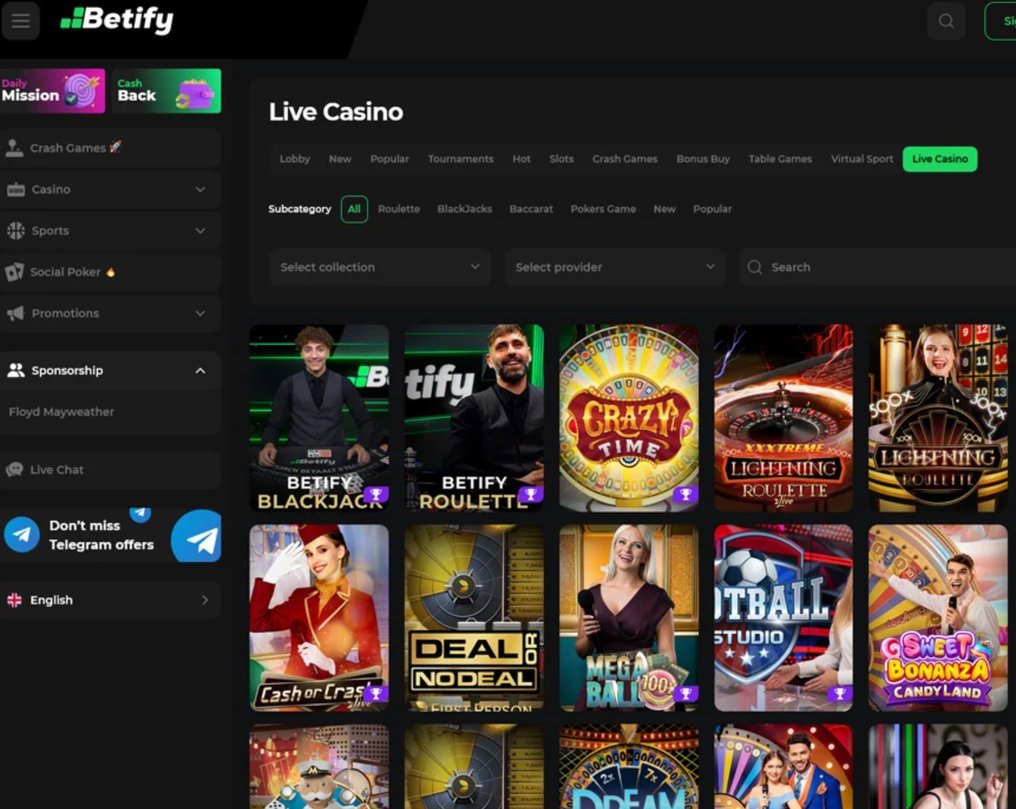Screen dimensions: 1016x809
Task: Select the New subcategory filter
Action: click(664, 209)
